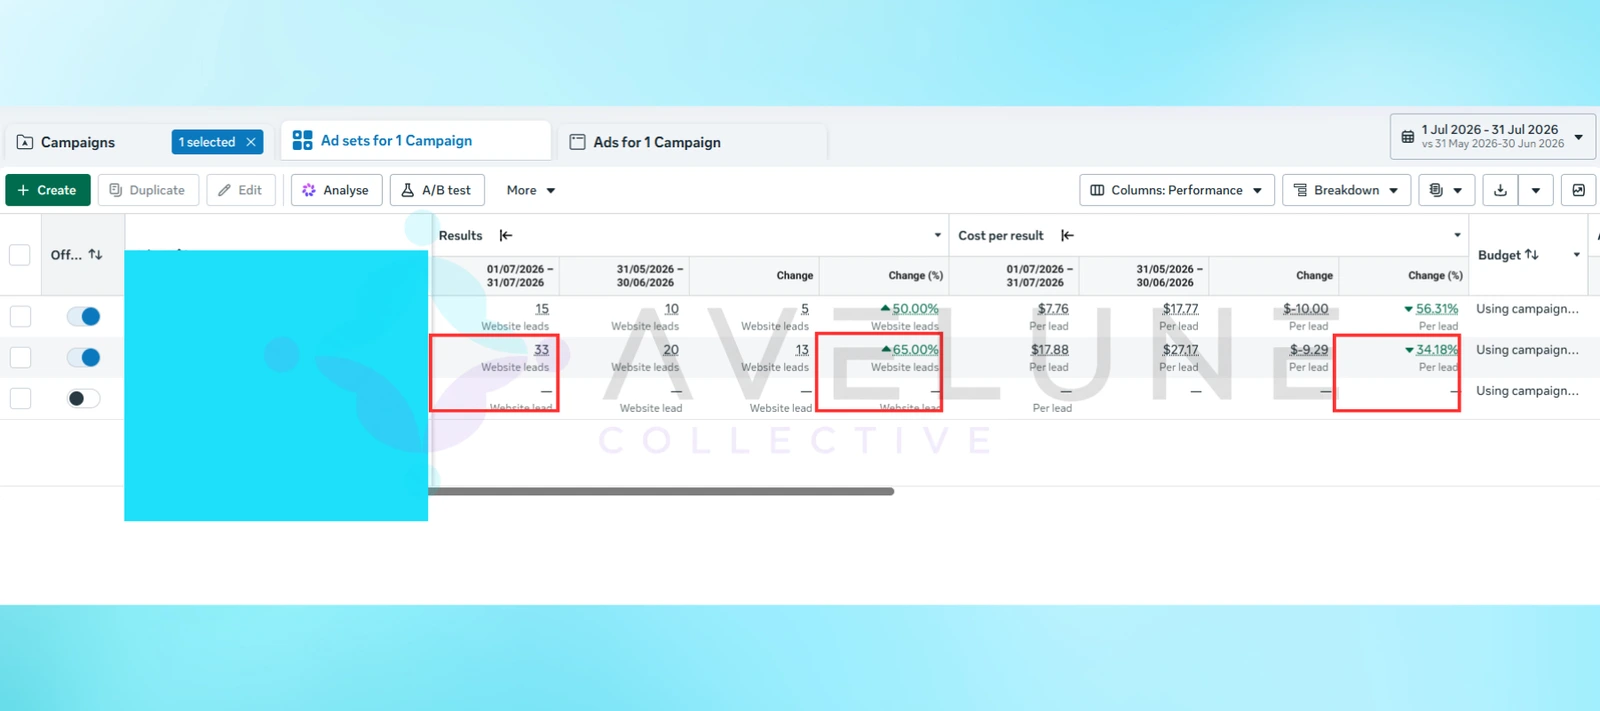
Task: Collapse the Results comparison columns icon
Action: [x=506, y=235]
